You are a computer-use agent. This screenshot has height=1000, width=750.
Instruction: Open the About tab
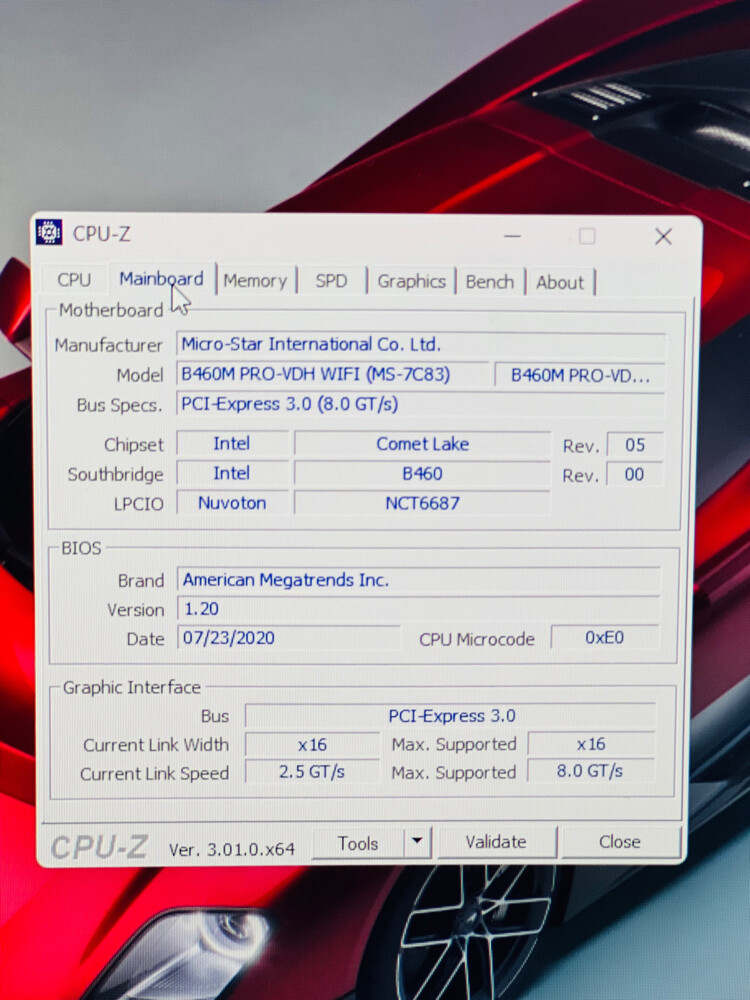[559, 283]
